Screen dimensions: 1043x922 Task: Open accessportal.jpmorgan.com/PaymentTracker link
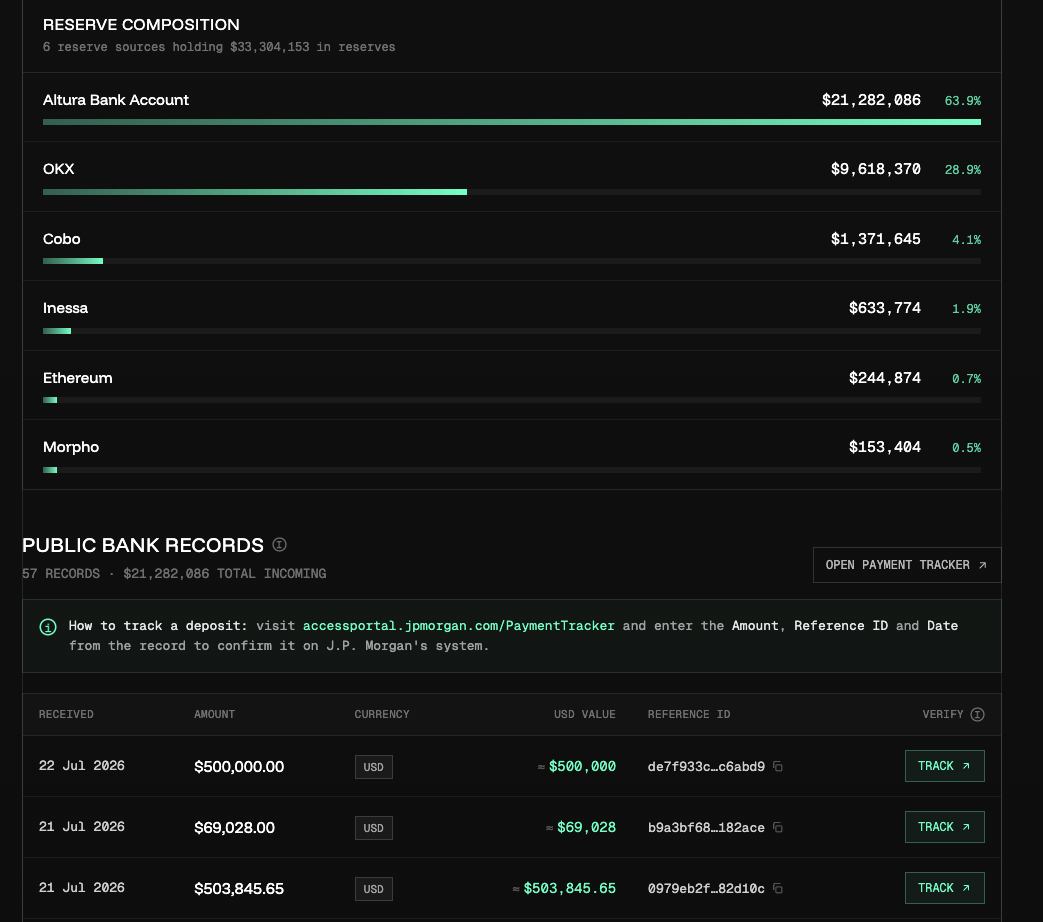(458, 626)
